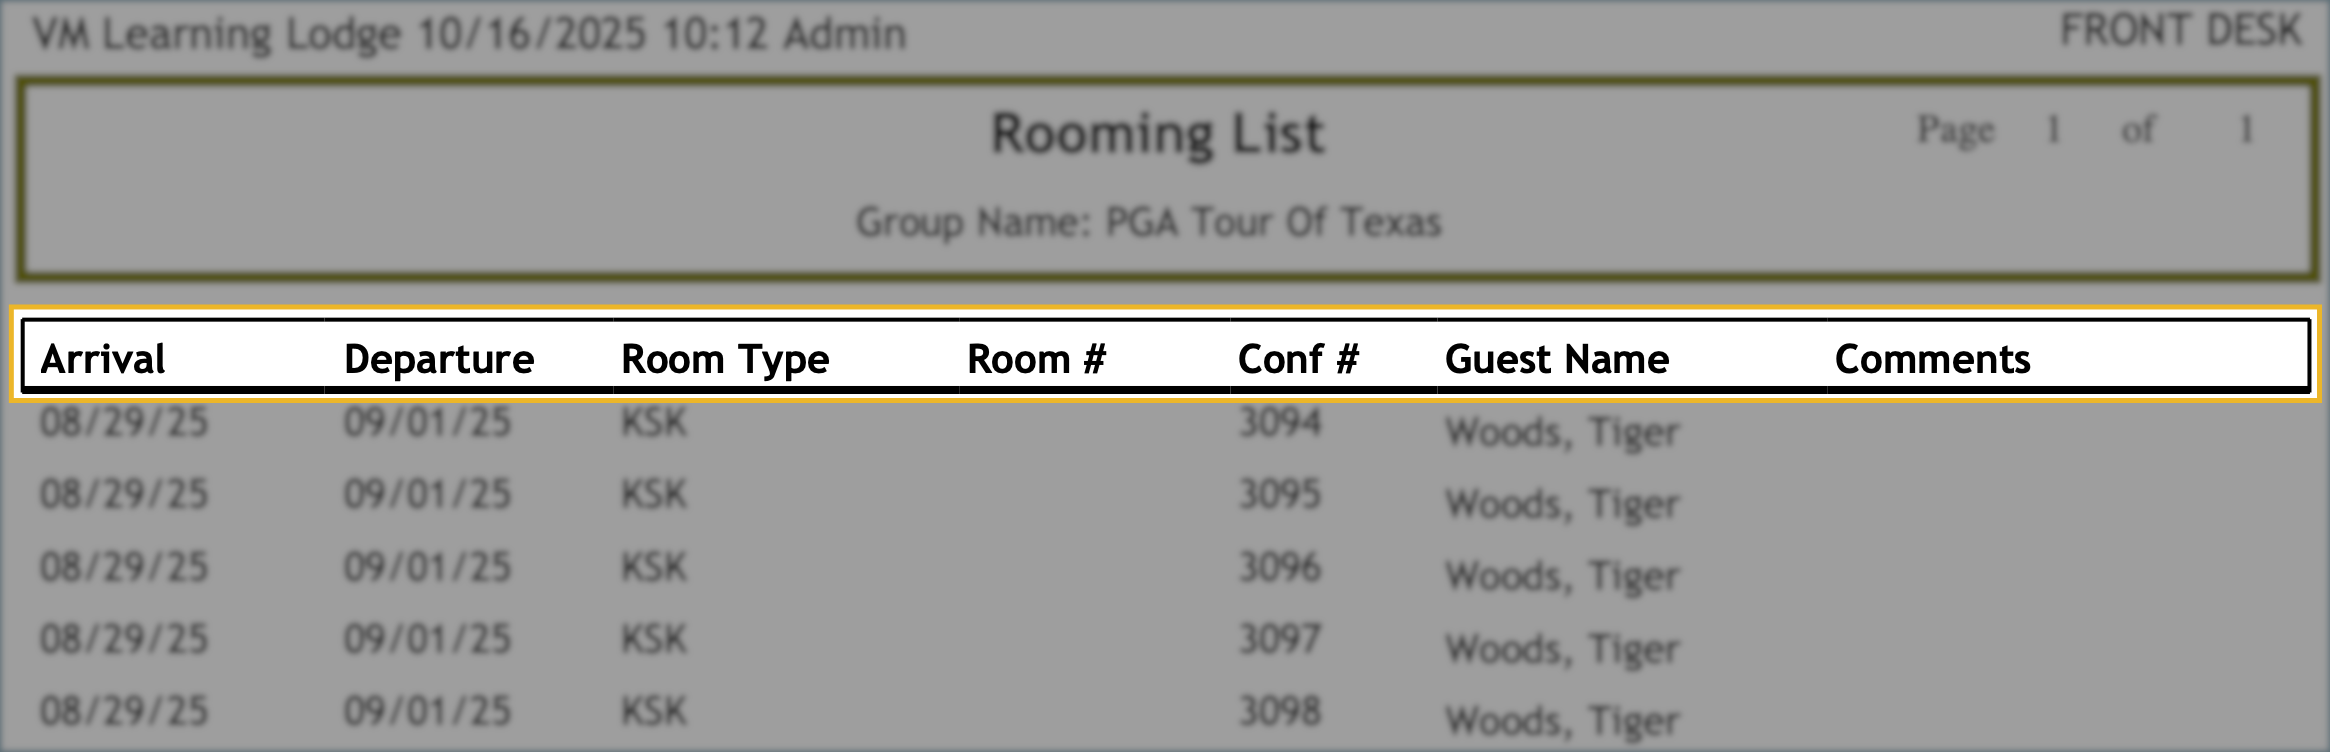Screen dimensions: 2330x752
Task: Select confirmation number 3094
Action: point(1280,422)
